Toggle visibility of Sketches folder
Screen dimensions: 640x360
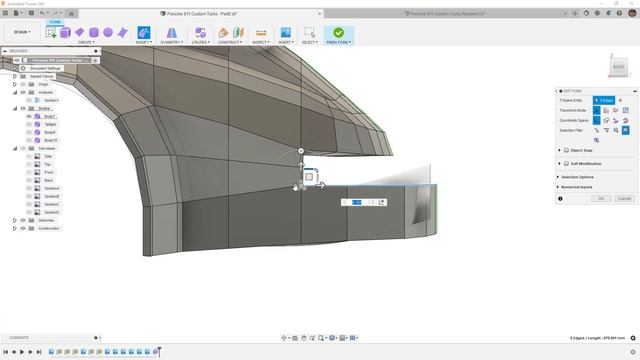coord(23,220)
